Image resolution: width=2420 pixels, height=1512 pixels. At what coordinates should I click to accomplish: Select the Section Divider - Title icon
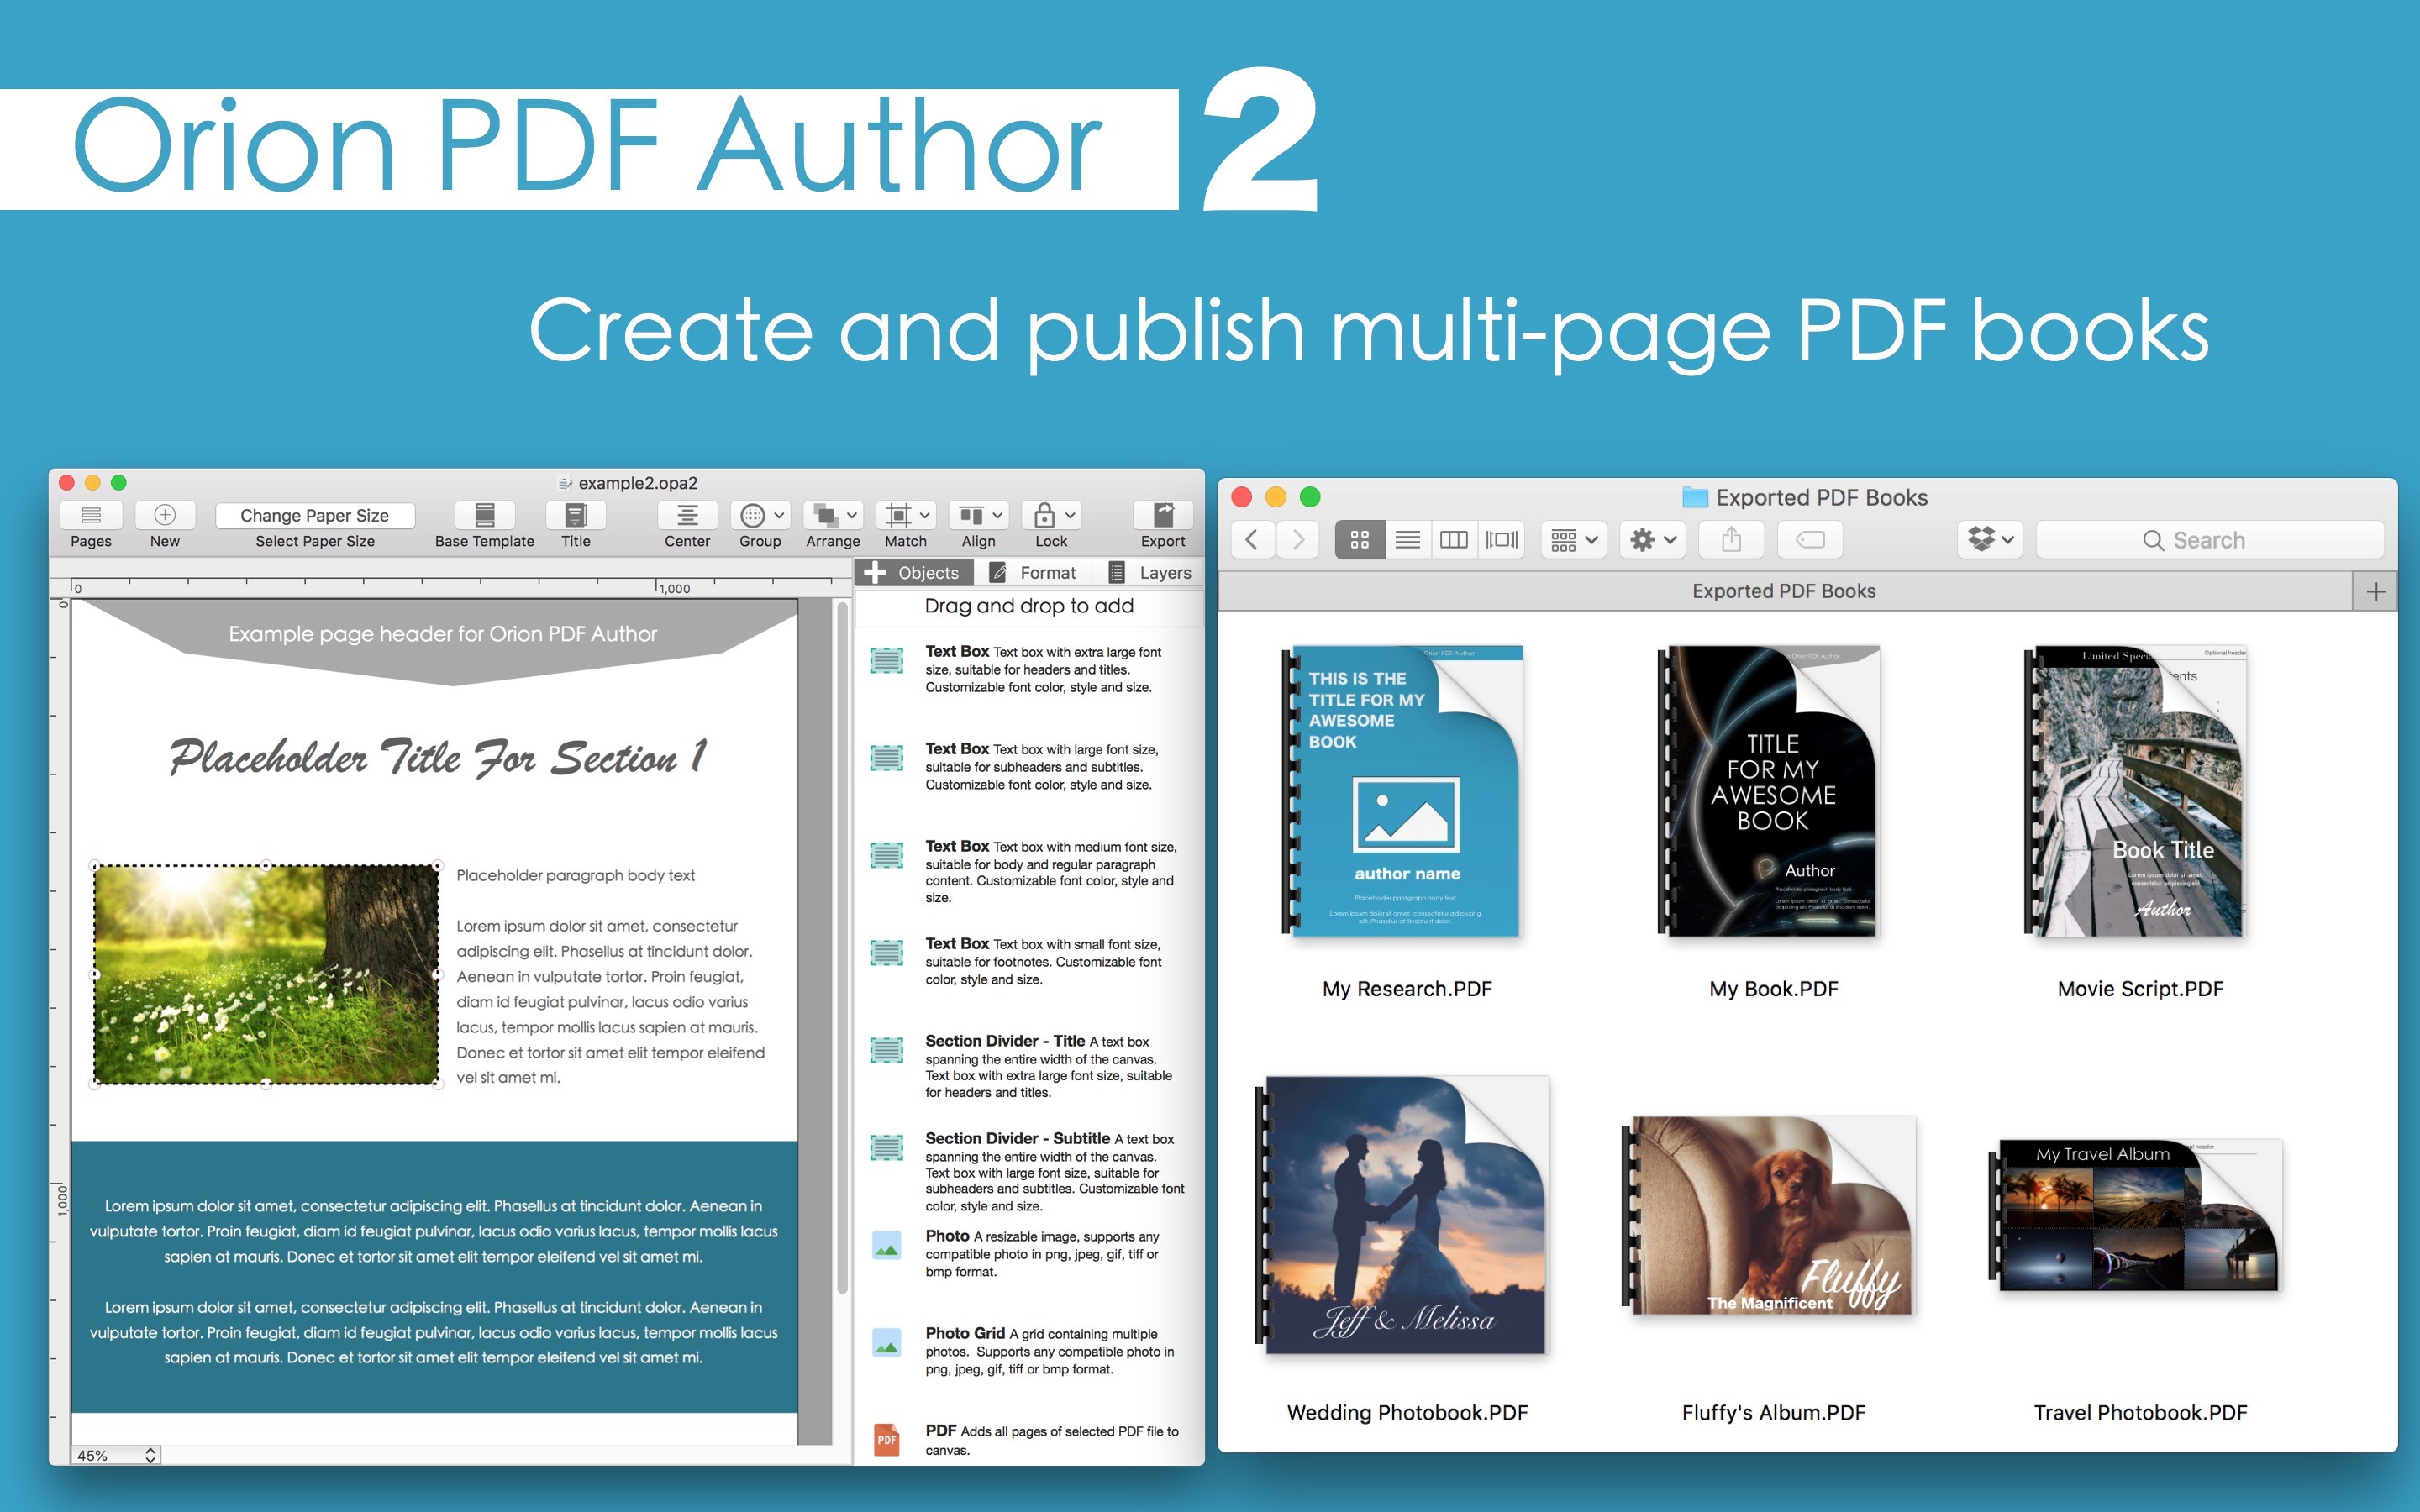point(887,1050)
